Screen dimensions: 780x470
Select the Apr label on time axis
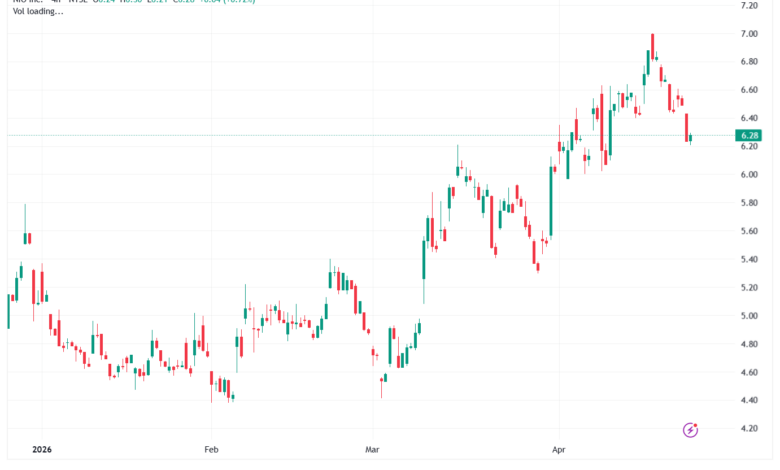(x=559, y=450)
